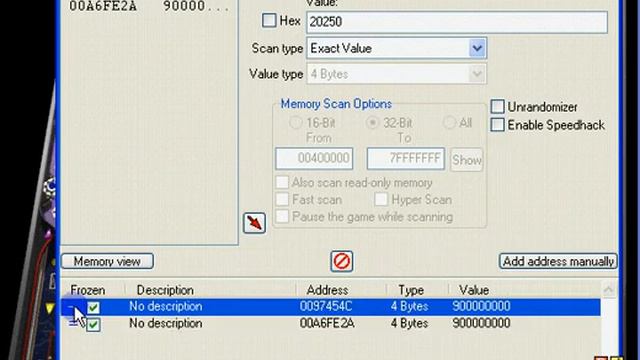
Task: Click 4 Bytes type in 0097454C row
Action: [x=409, y=307]
